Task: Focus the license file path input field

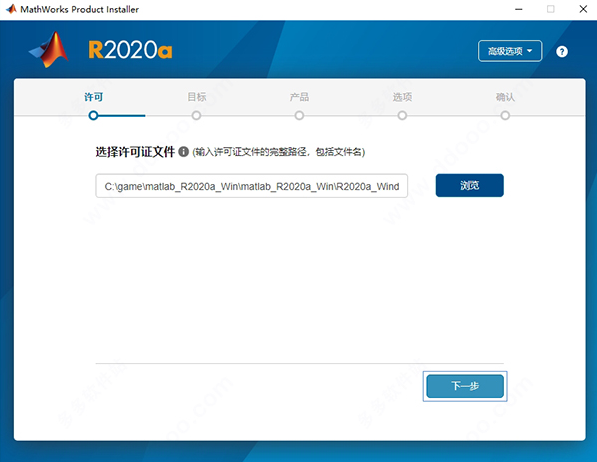Action: pyautogui.click(x=252, y=186)
